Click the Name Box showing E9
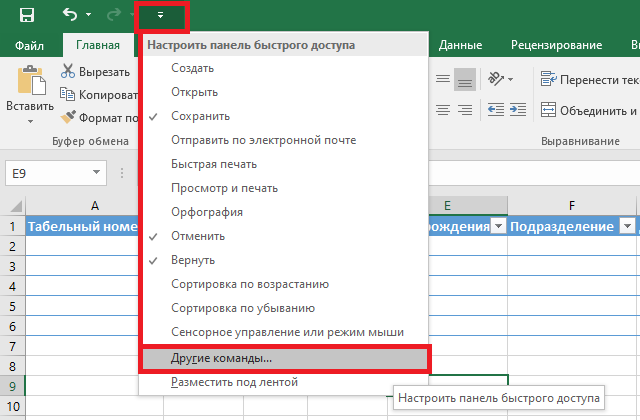This screenshot has width=640, height=420. pos(47,173)
